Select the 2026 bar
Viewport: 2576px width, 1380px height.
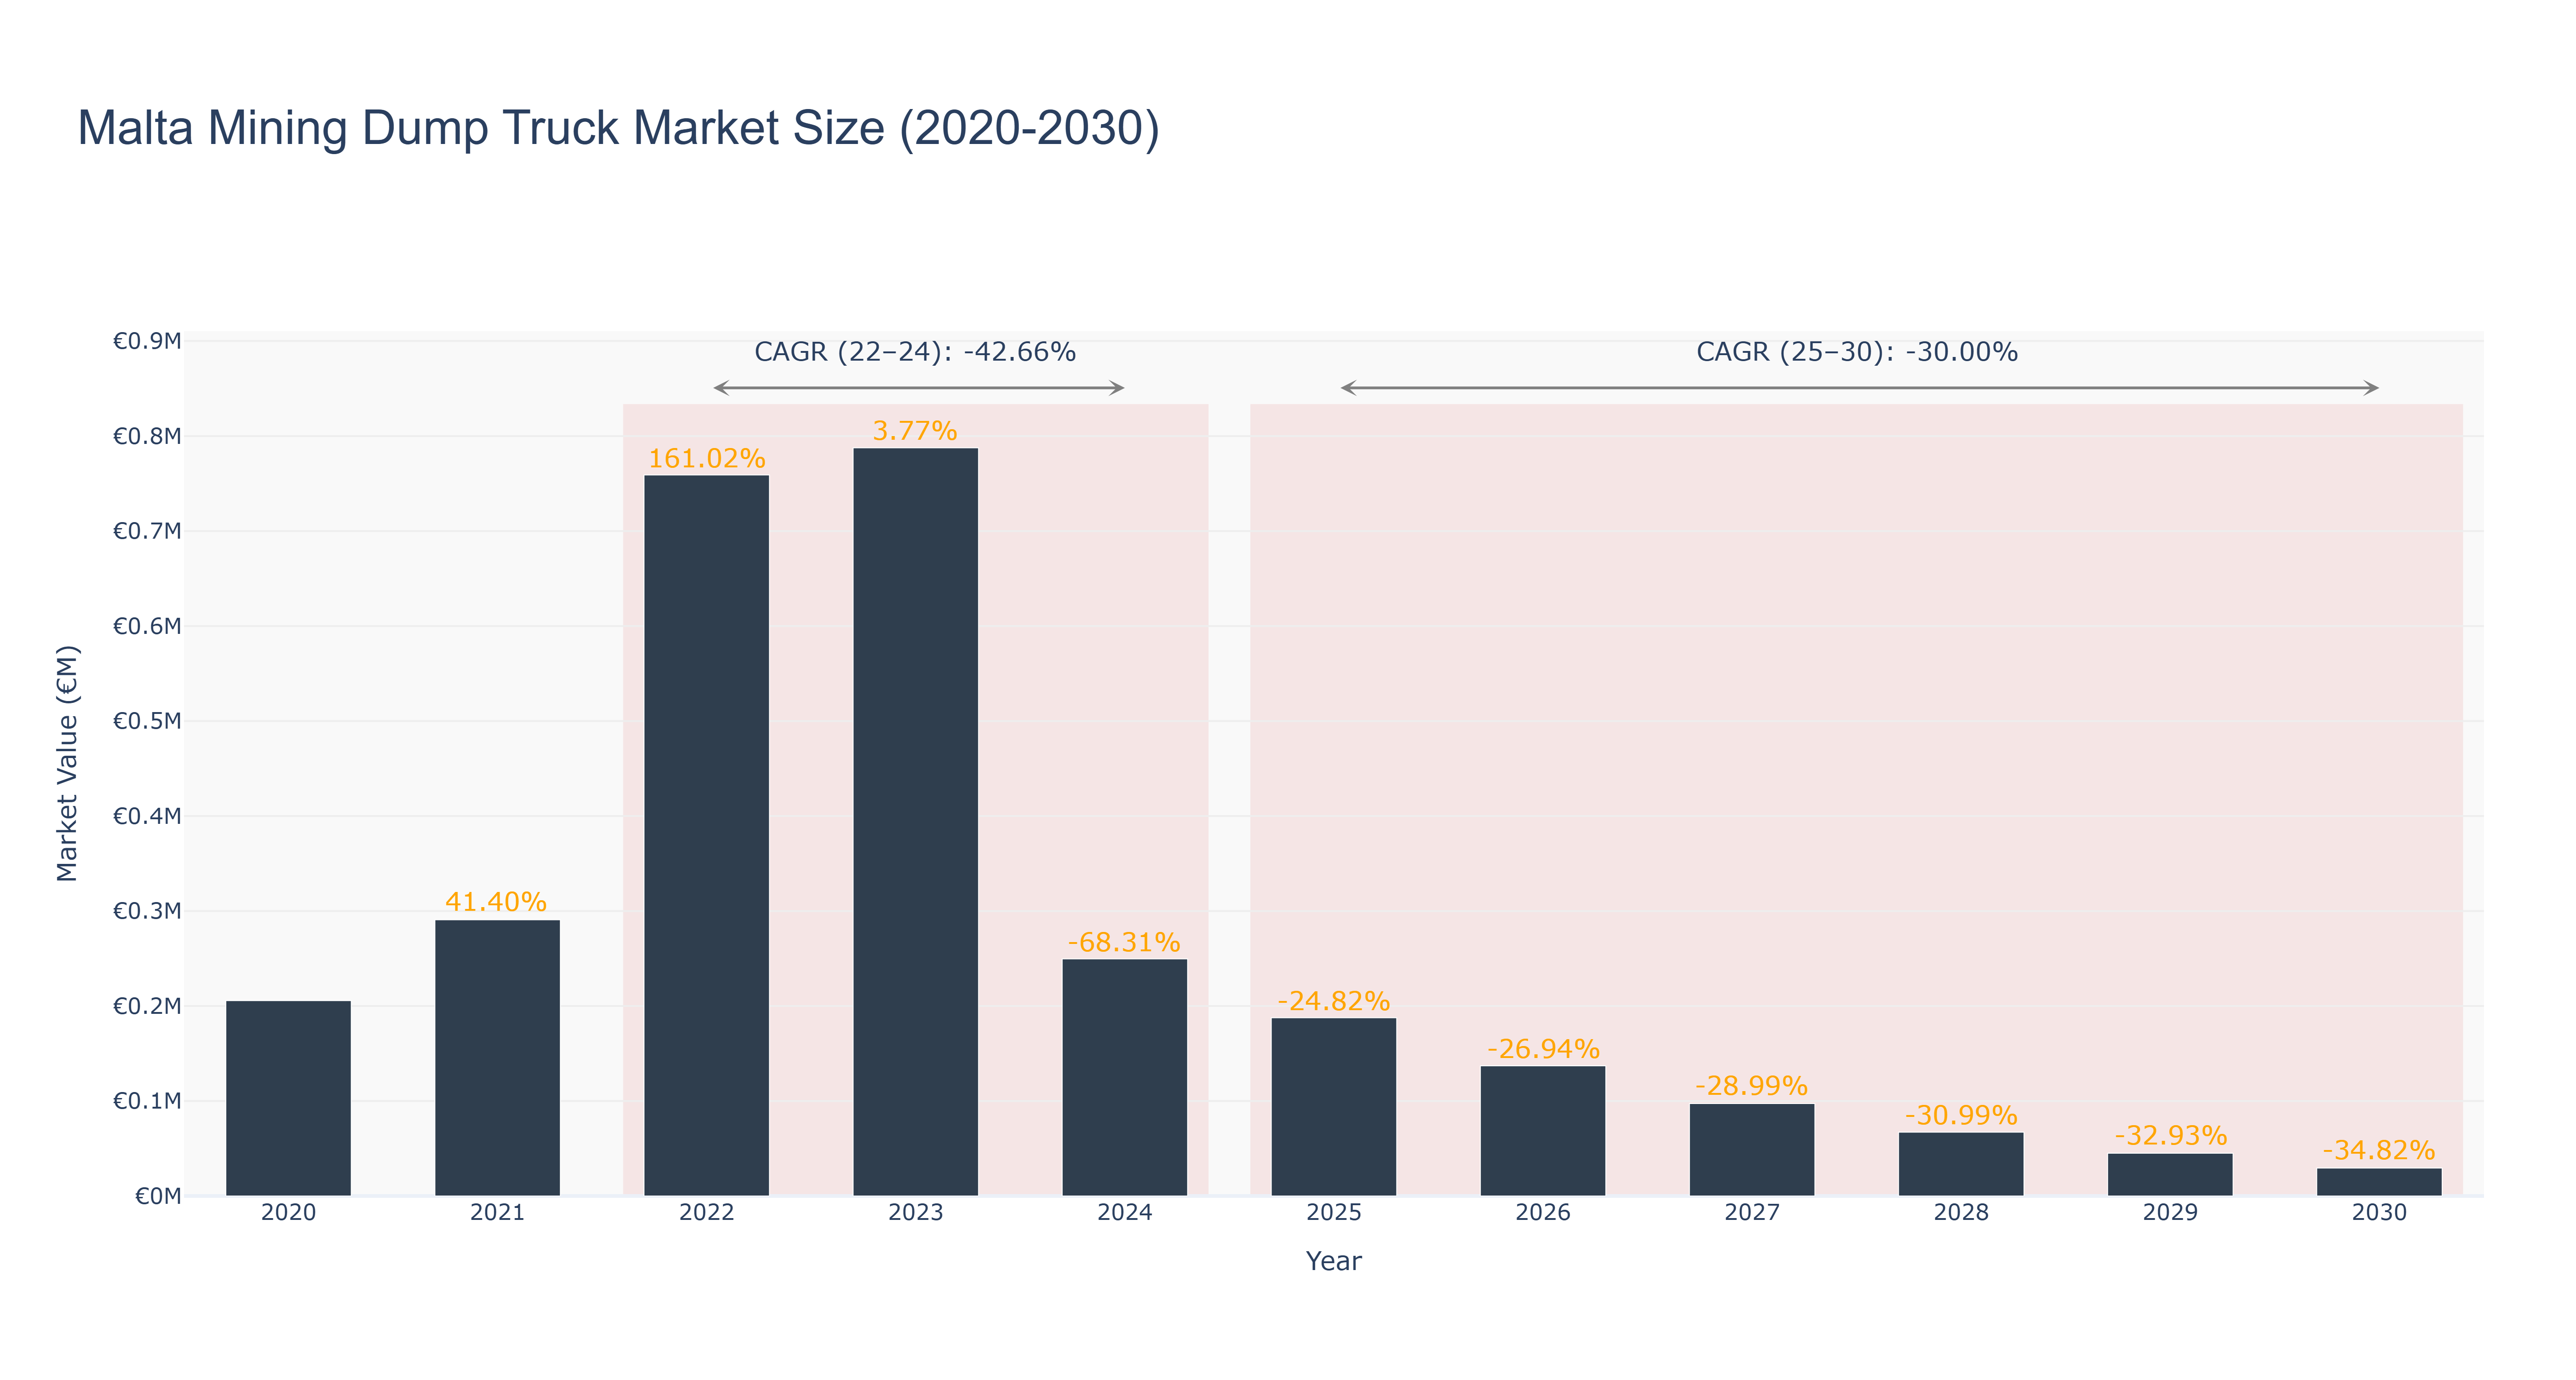[1542, 1130]
